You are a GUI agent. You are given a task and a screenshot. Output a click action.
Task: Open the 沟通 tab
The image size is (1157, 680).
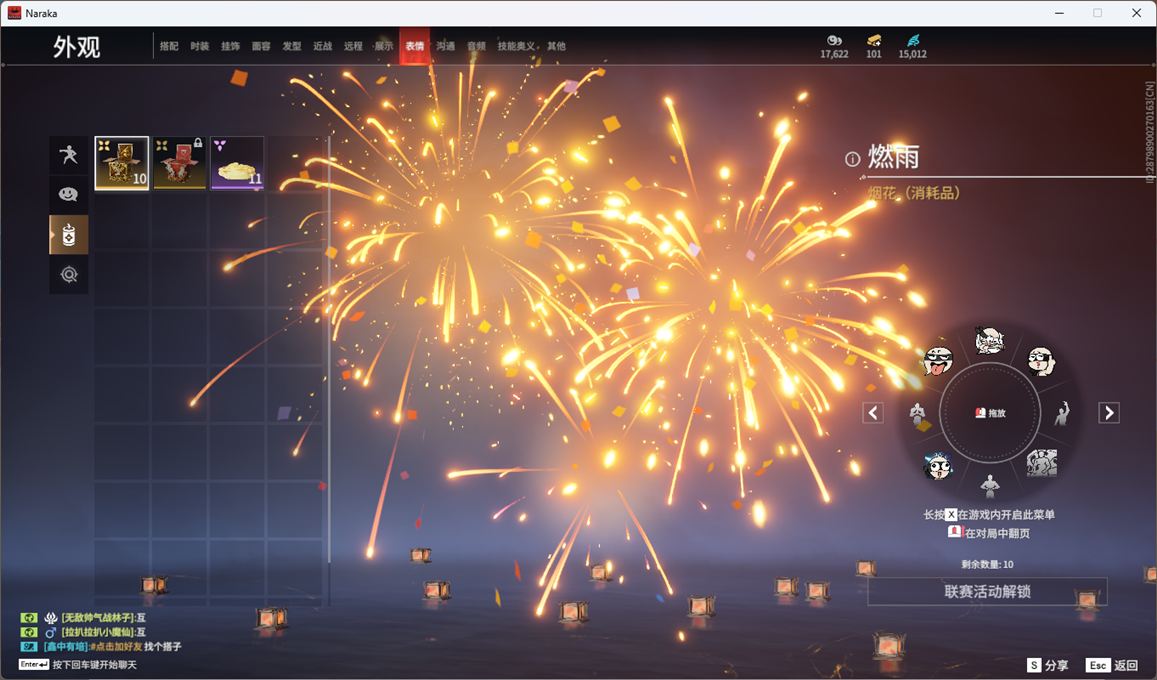[x=445, y=46]
